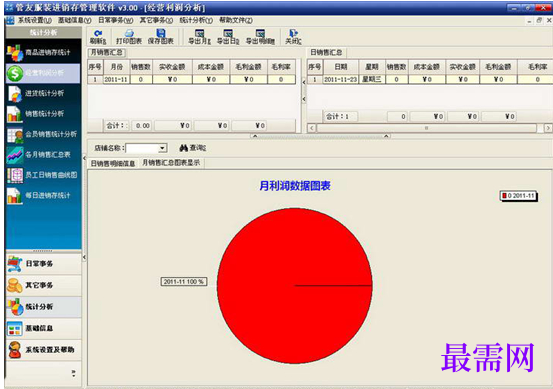Viewport: 553px width, 389px height.
Task: Expand the sidebar overflow chevron at bottom
Action: [73, 373]
